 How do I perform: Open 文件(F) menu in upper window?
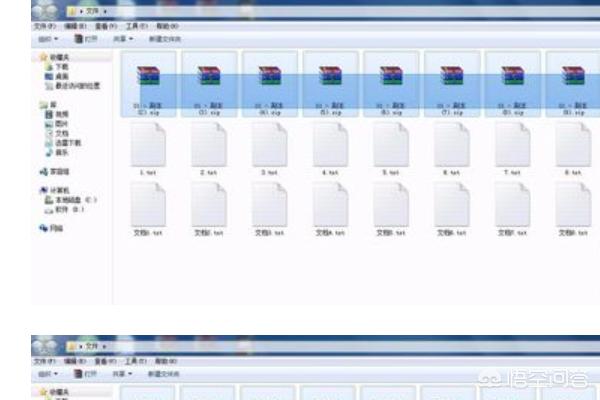click(45, 26)
